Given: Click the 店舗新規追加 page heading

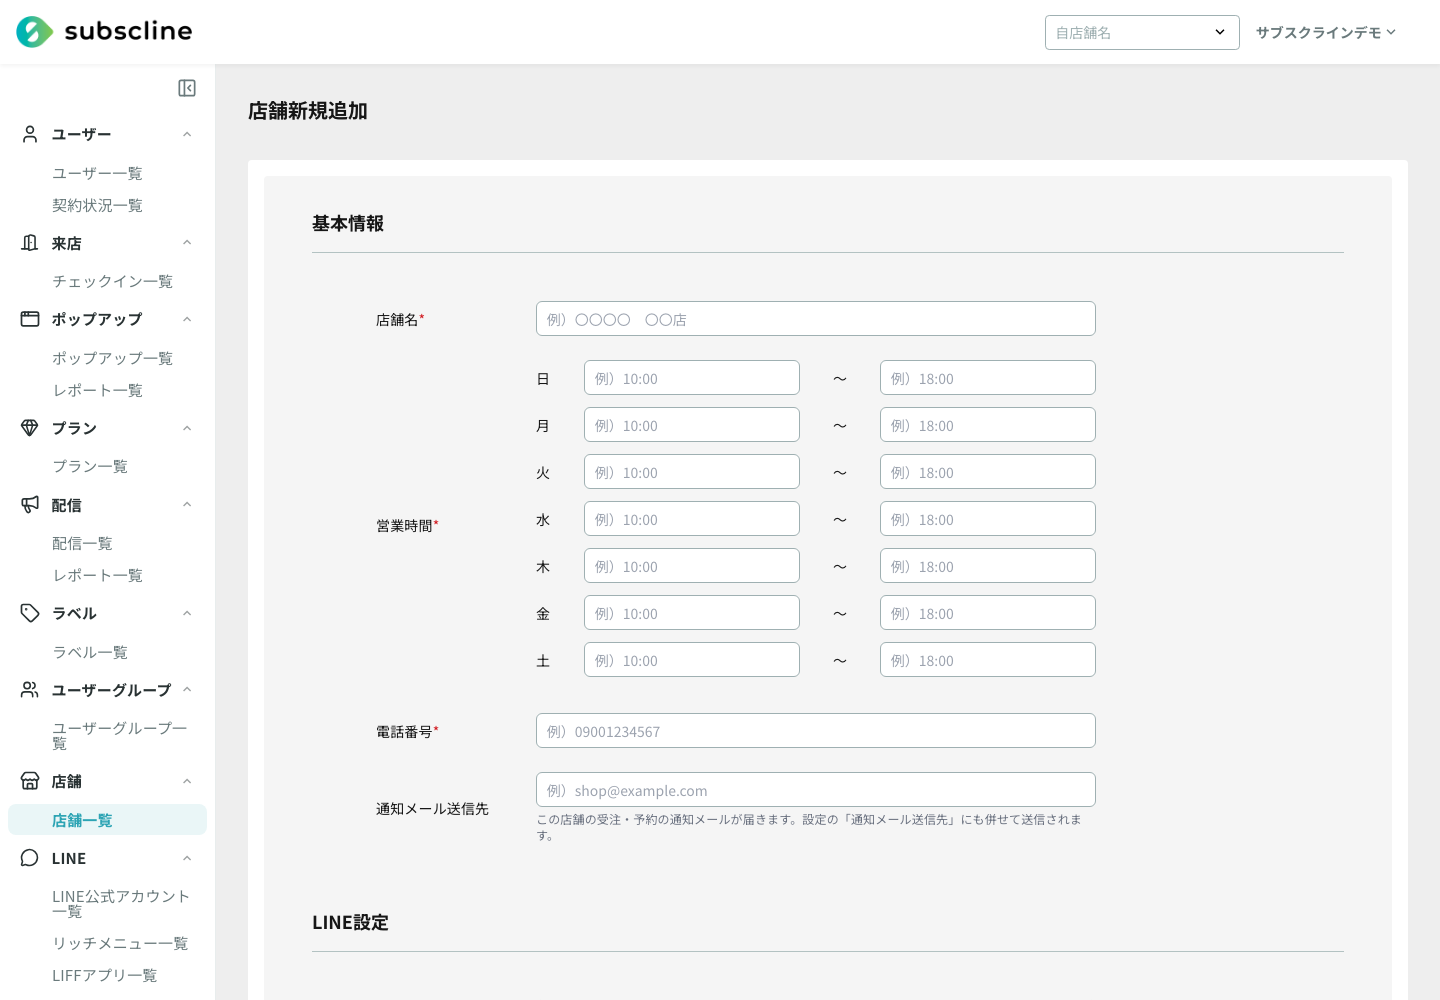Looking at the screenshot, I should (308, 111).
